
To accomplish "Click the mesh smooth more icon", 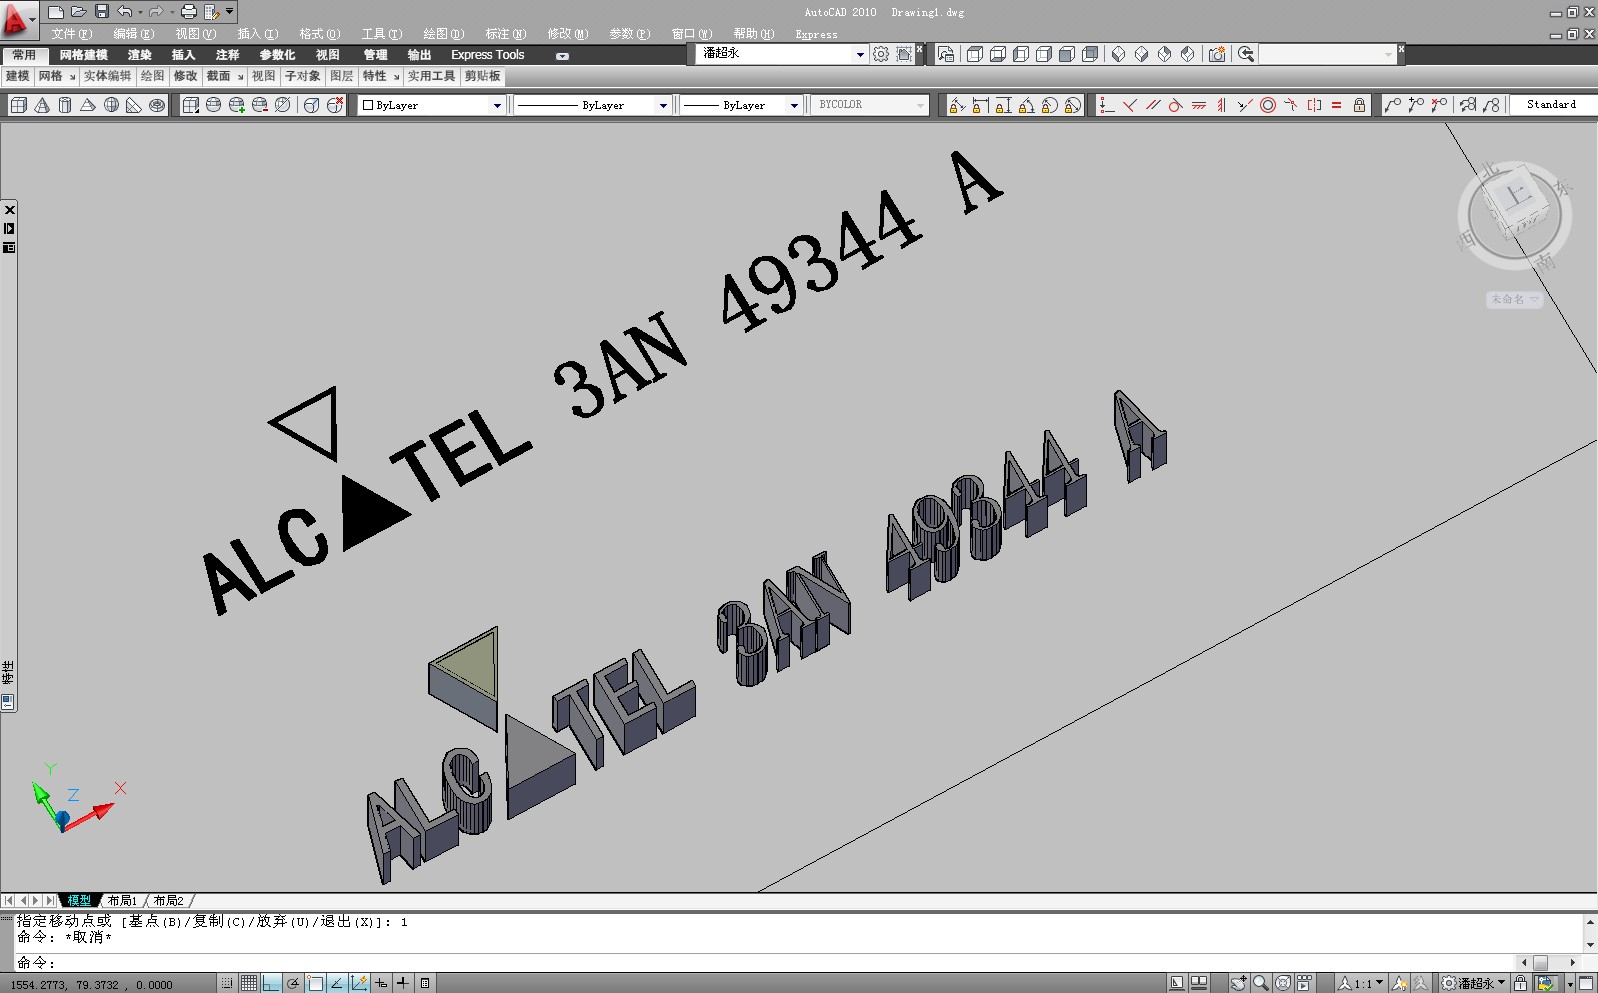I will [x=237, y=105].
